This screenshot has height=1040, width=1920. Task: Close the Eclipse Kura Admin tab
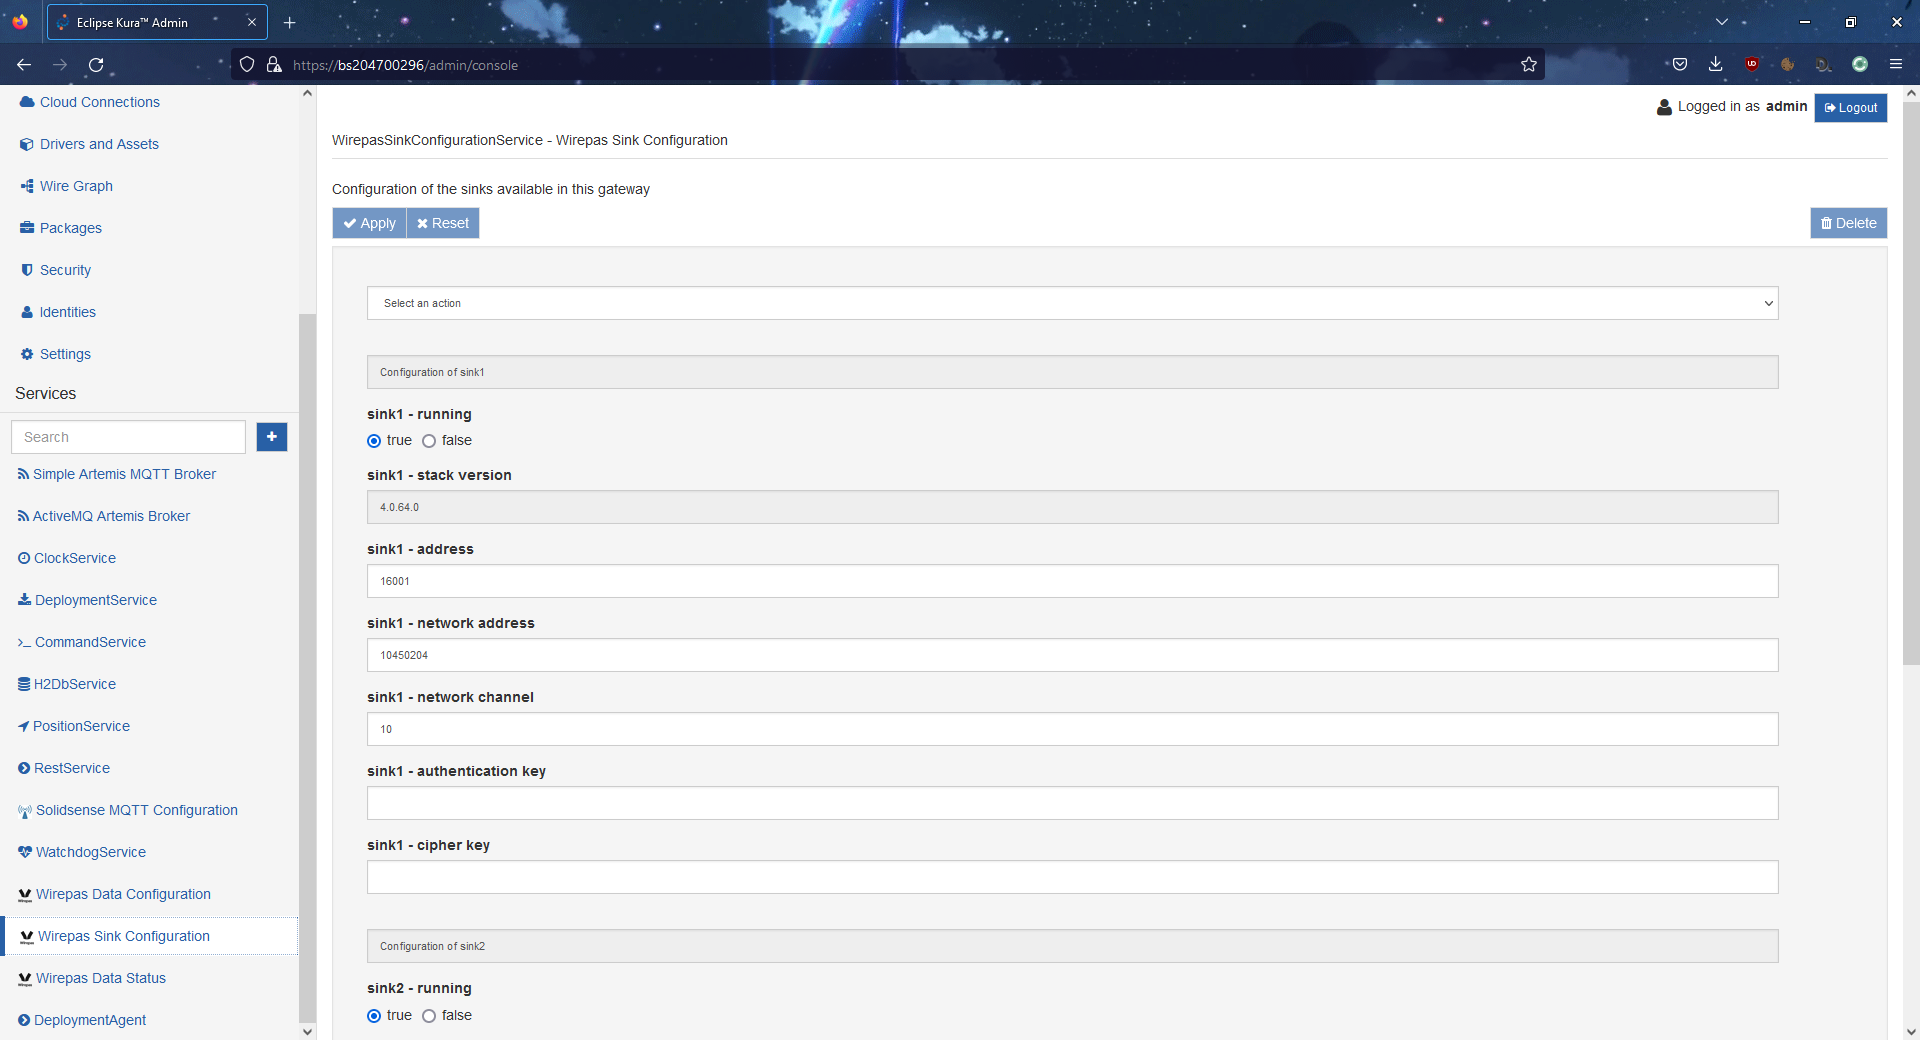[252, 22]
